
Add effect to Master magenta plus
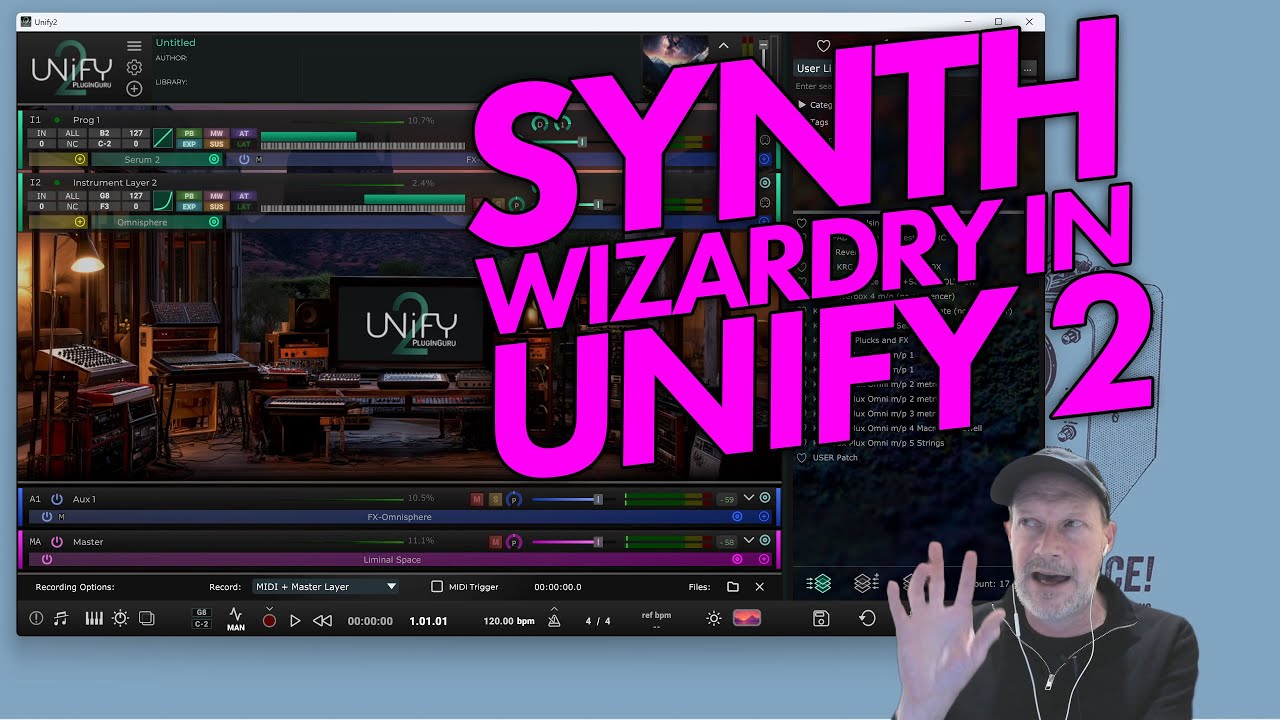764,560
